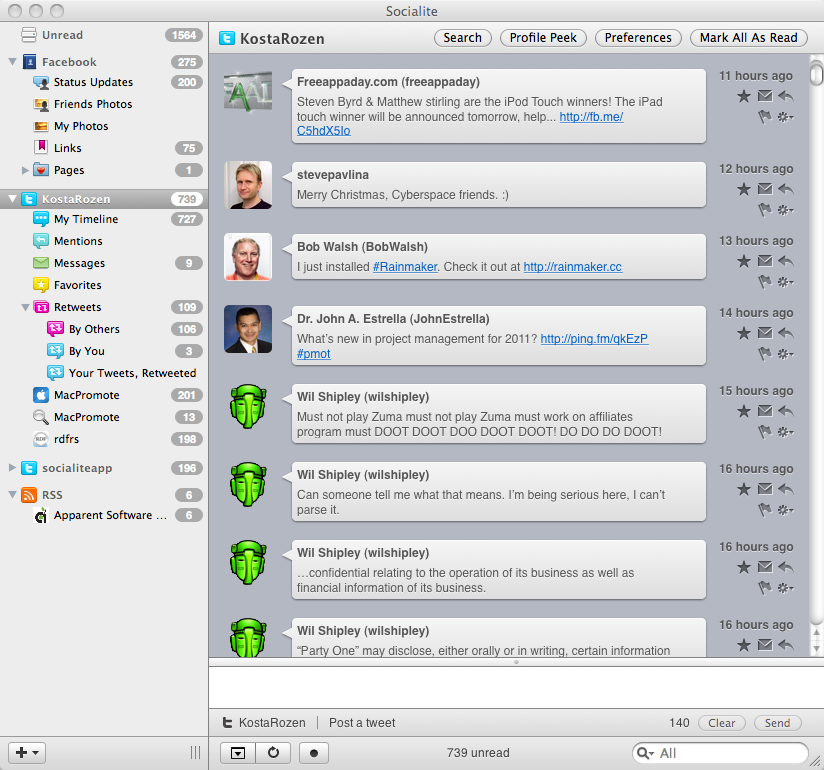This screenshot has height=770, width=824.
Task: Open the add account plus menu
Action: tap(27, 753)
